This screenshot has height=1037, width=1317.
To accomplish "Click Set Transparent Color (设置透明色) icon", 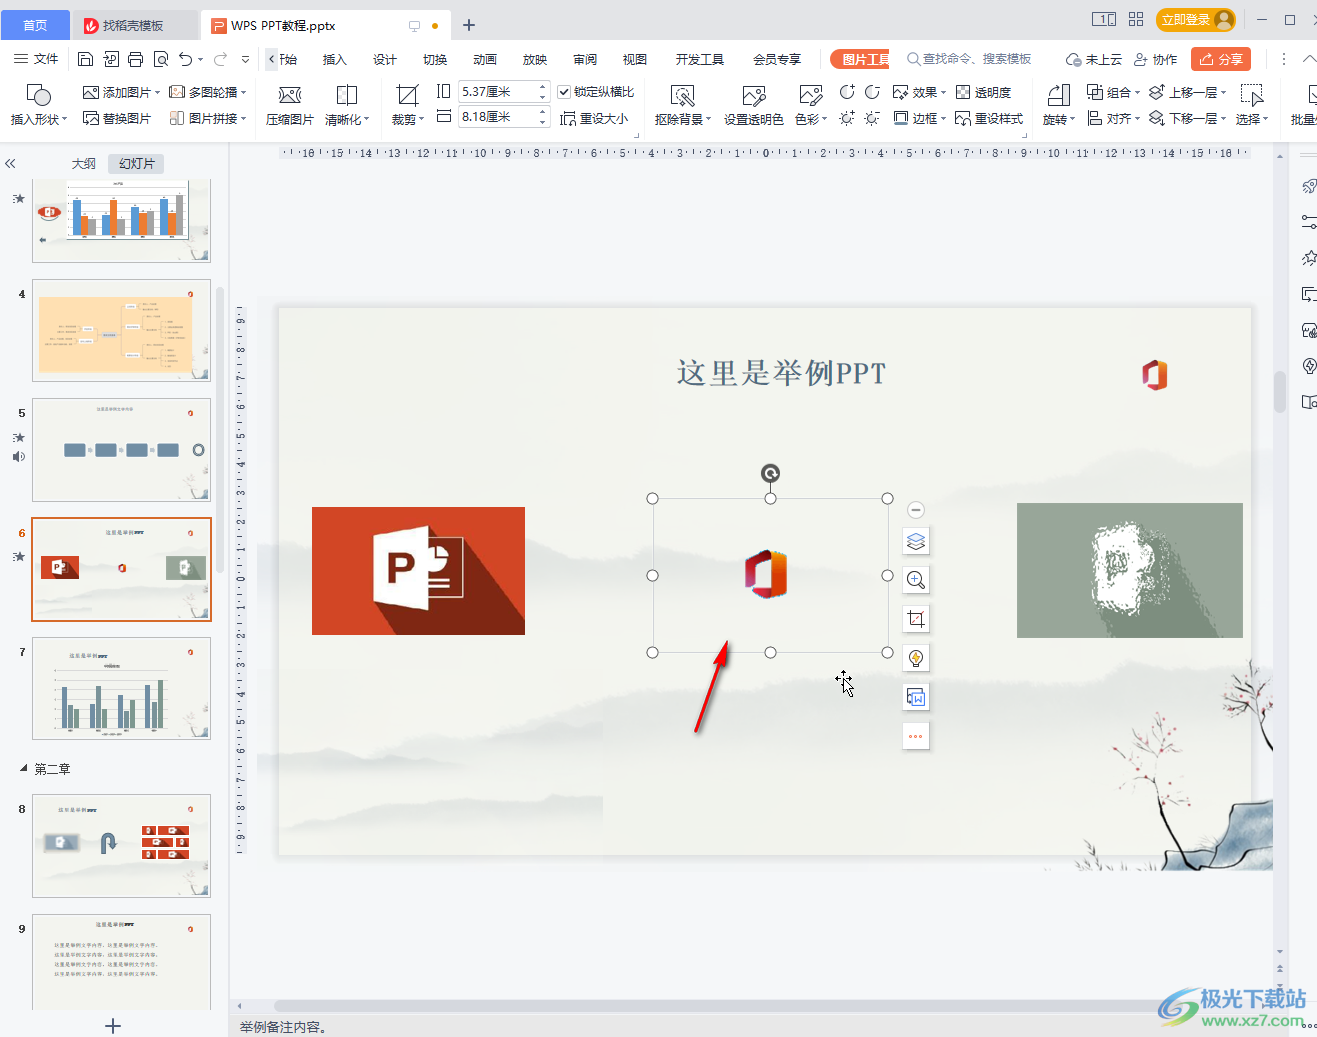I will (753, 96).
